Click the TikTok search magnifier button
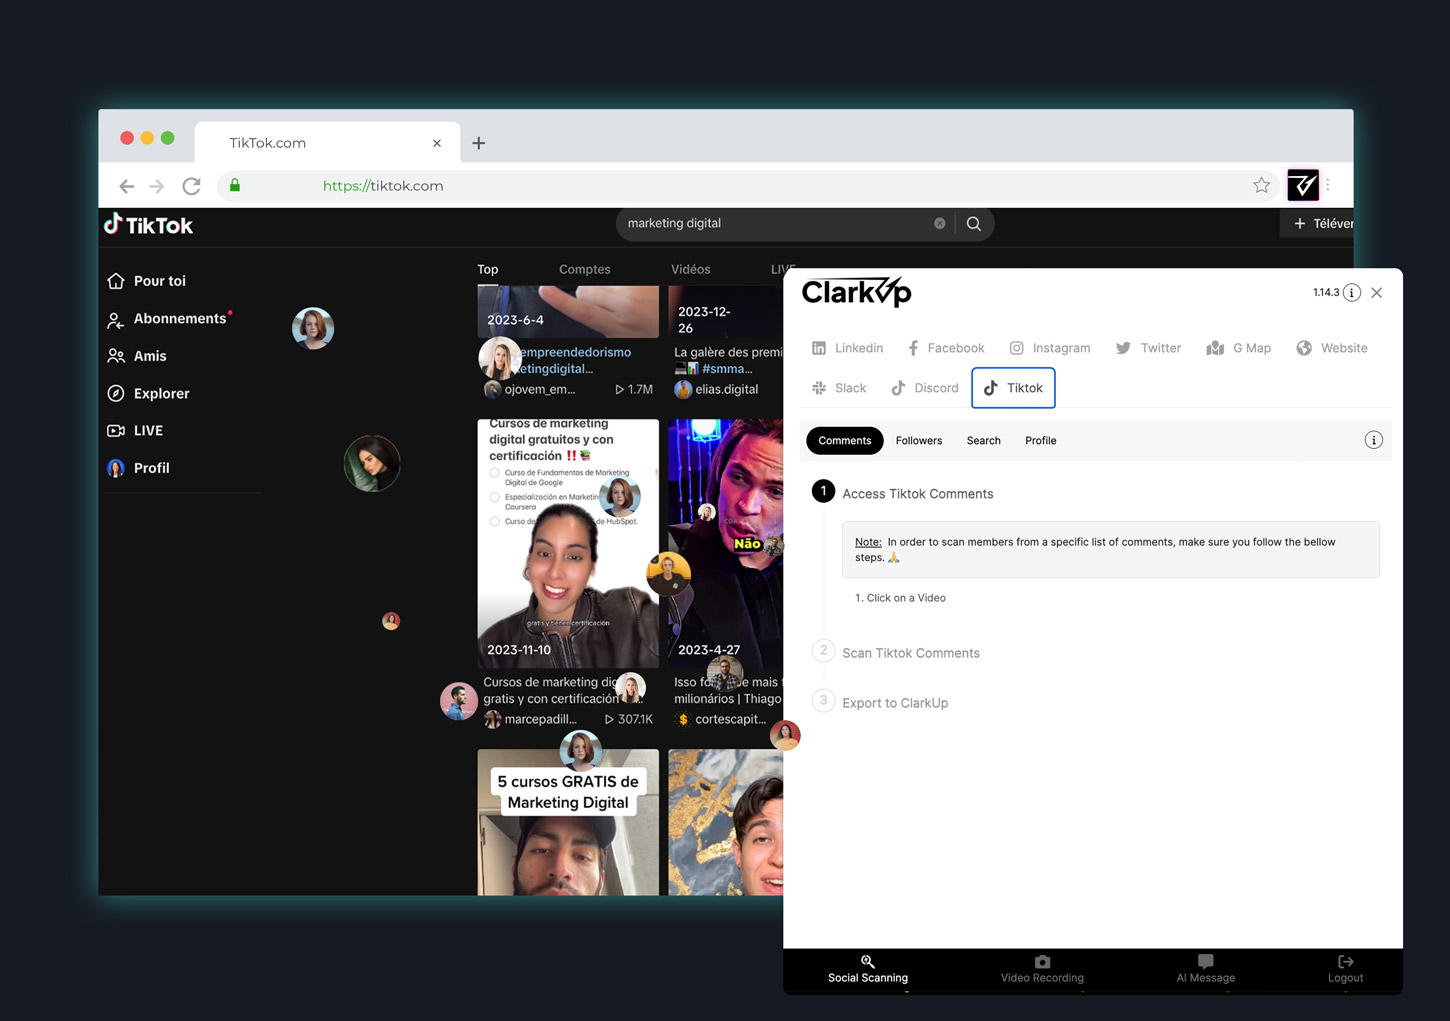The image size is (1450, 1021). click(974, 223)
